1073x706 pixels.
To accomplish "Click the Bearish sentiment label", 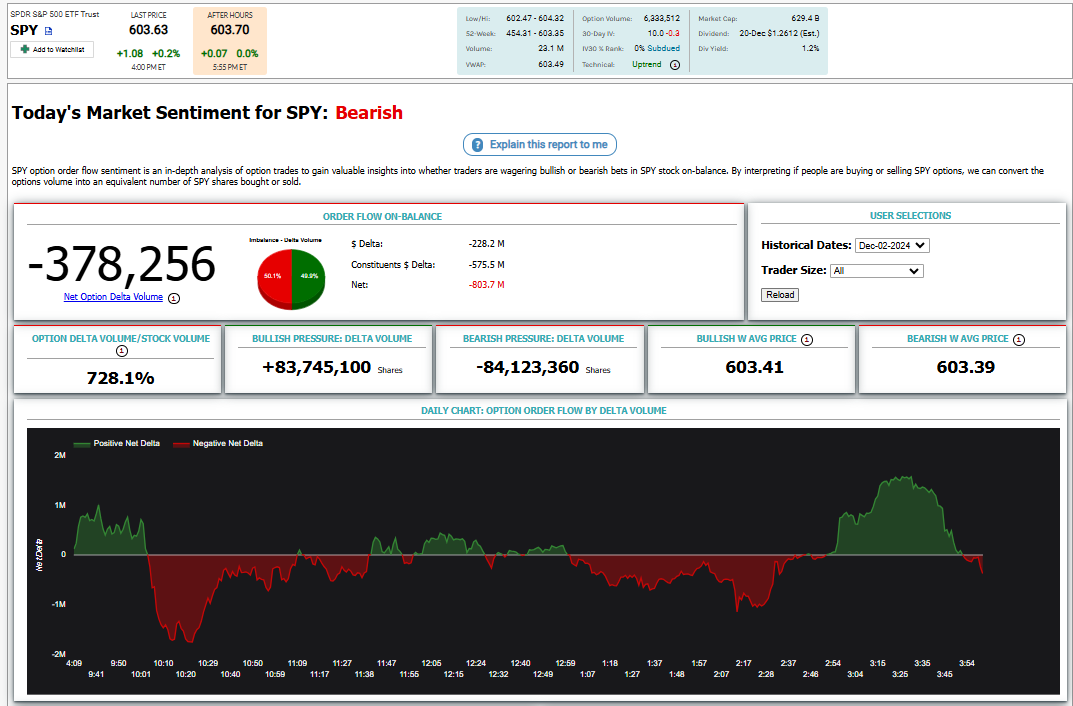I will 369,113.
